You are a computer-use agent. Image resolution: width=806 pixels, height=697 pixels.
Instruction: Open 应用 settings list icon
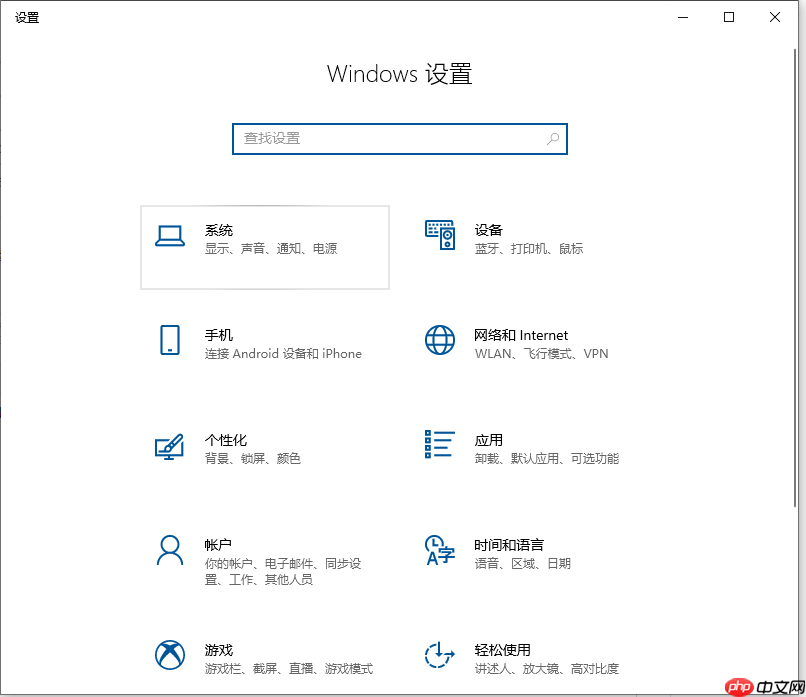coord(440,447)
